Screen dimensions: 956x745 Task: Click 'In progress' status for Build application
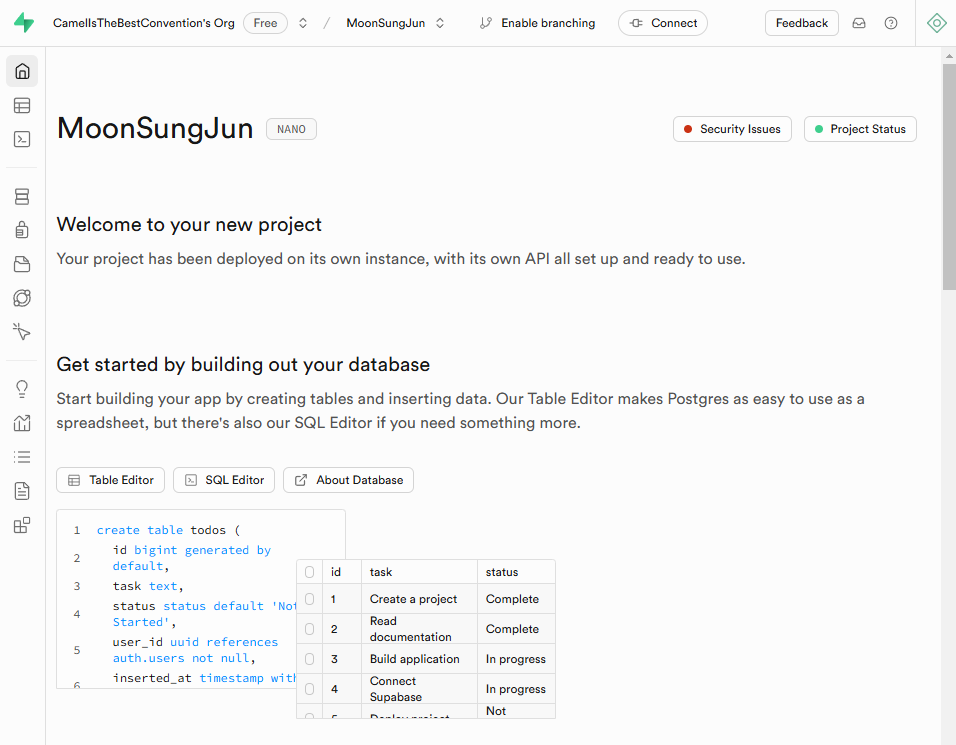[516, 658]
